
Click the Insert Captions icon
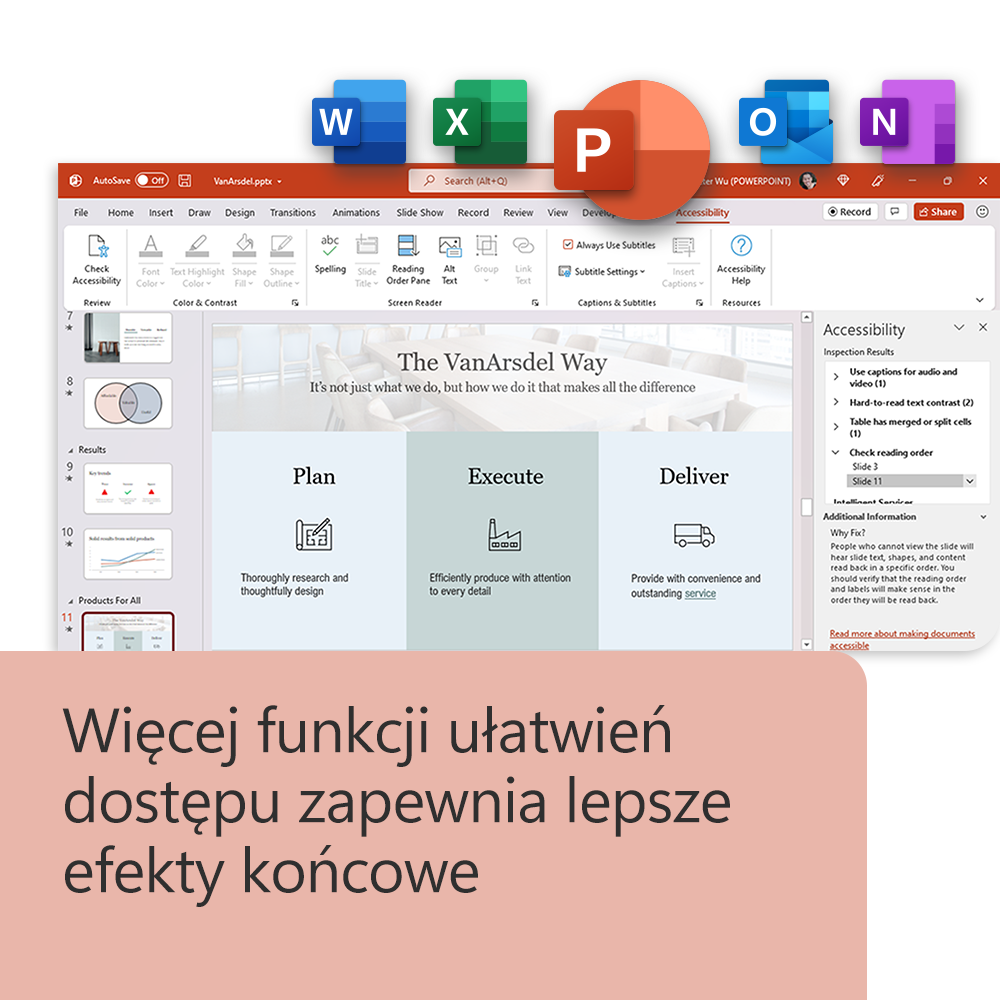683,247
